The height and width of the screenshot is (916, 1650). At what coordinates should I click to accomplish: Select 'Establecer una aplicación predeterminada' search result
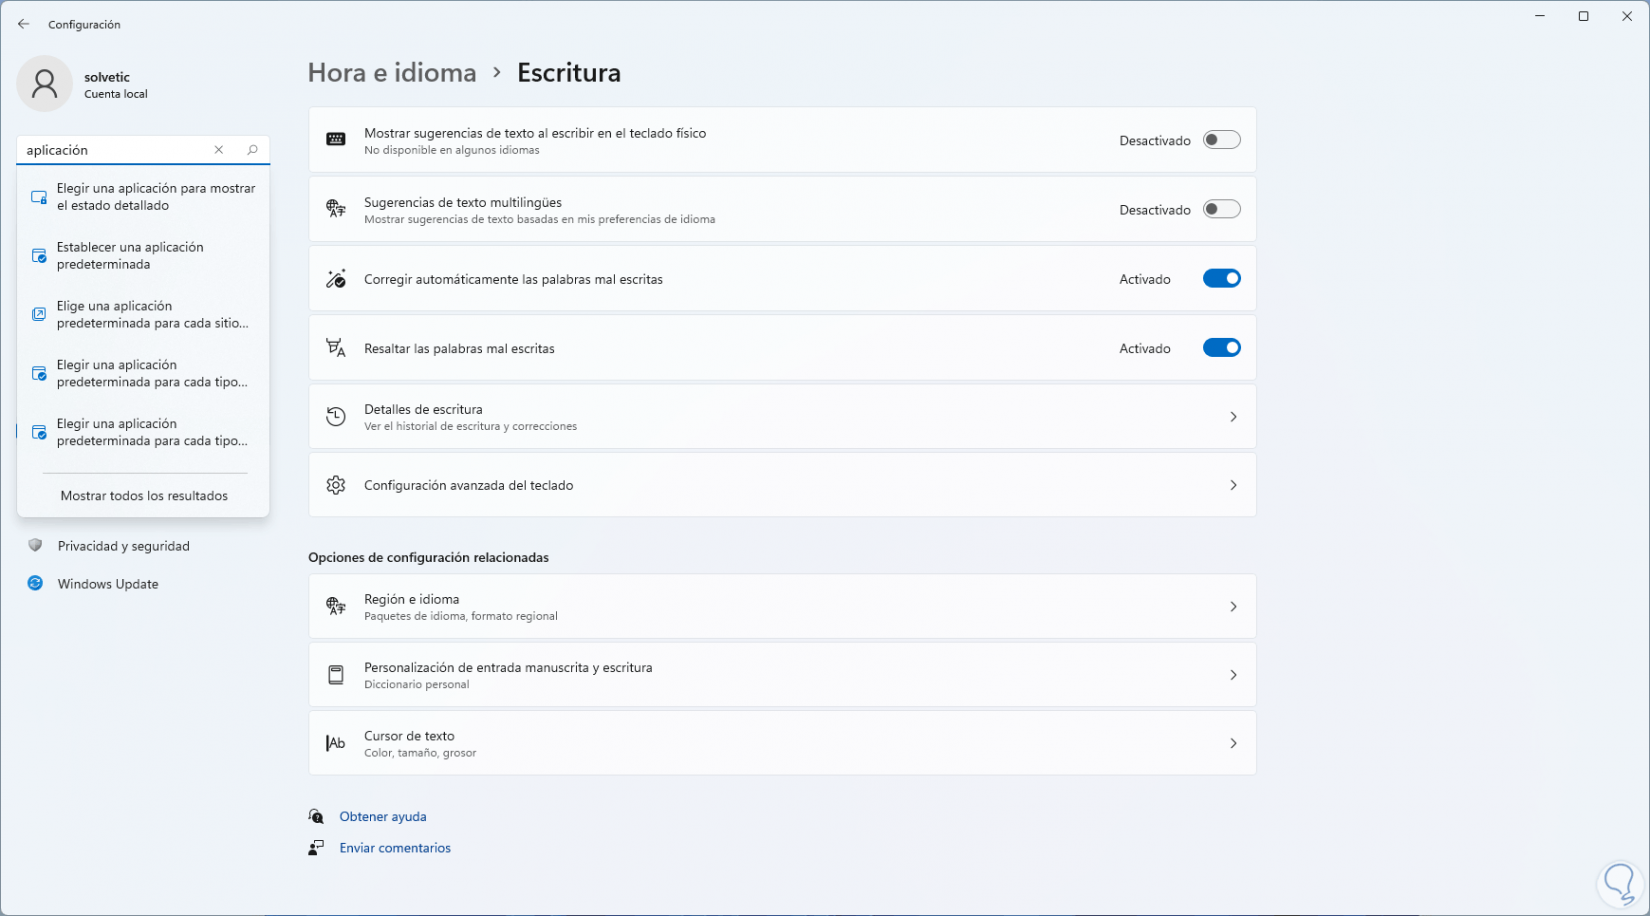130,256
